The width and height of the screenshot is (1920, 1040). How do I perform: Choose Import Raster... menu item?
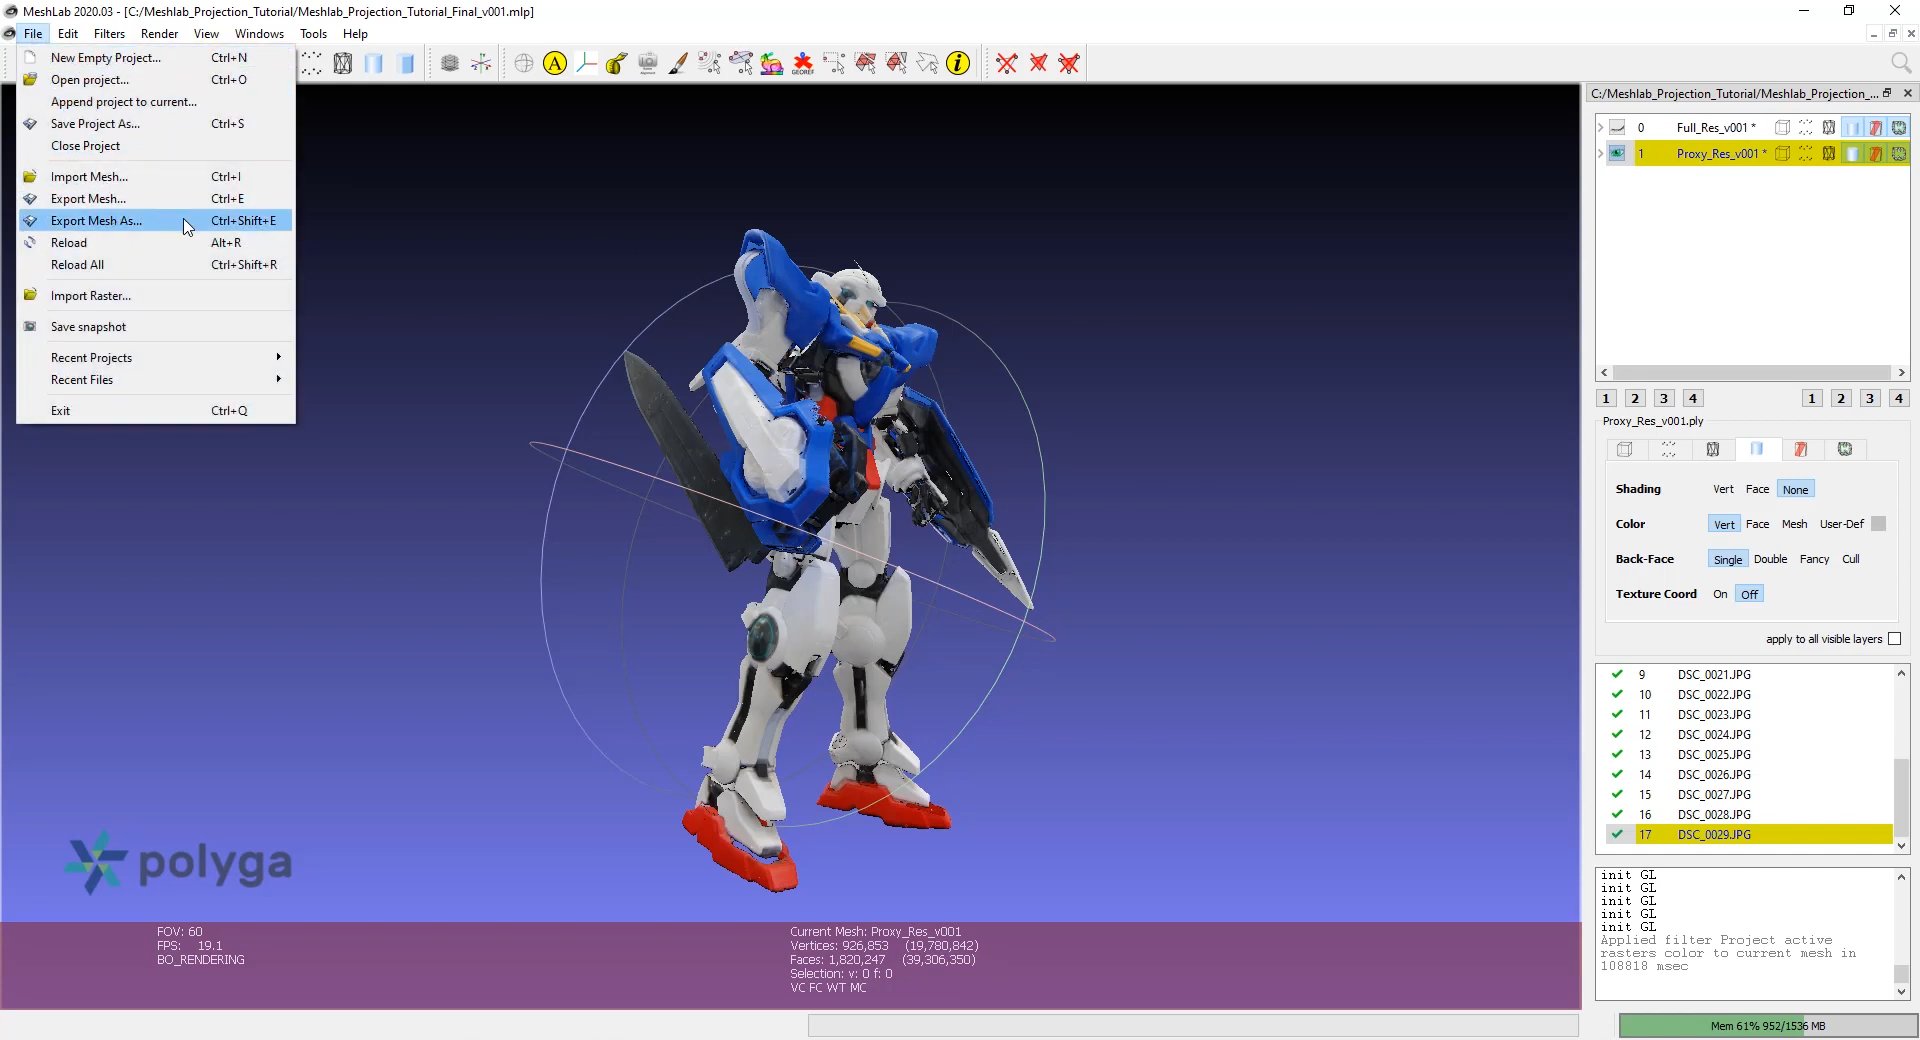(x=155, y=296)
